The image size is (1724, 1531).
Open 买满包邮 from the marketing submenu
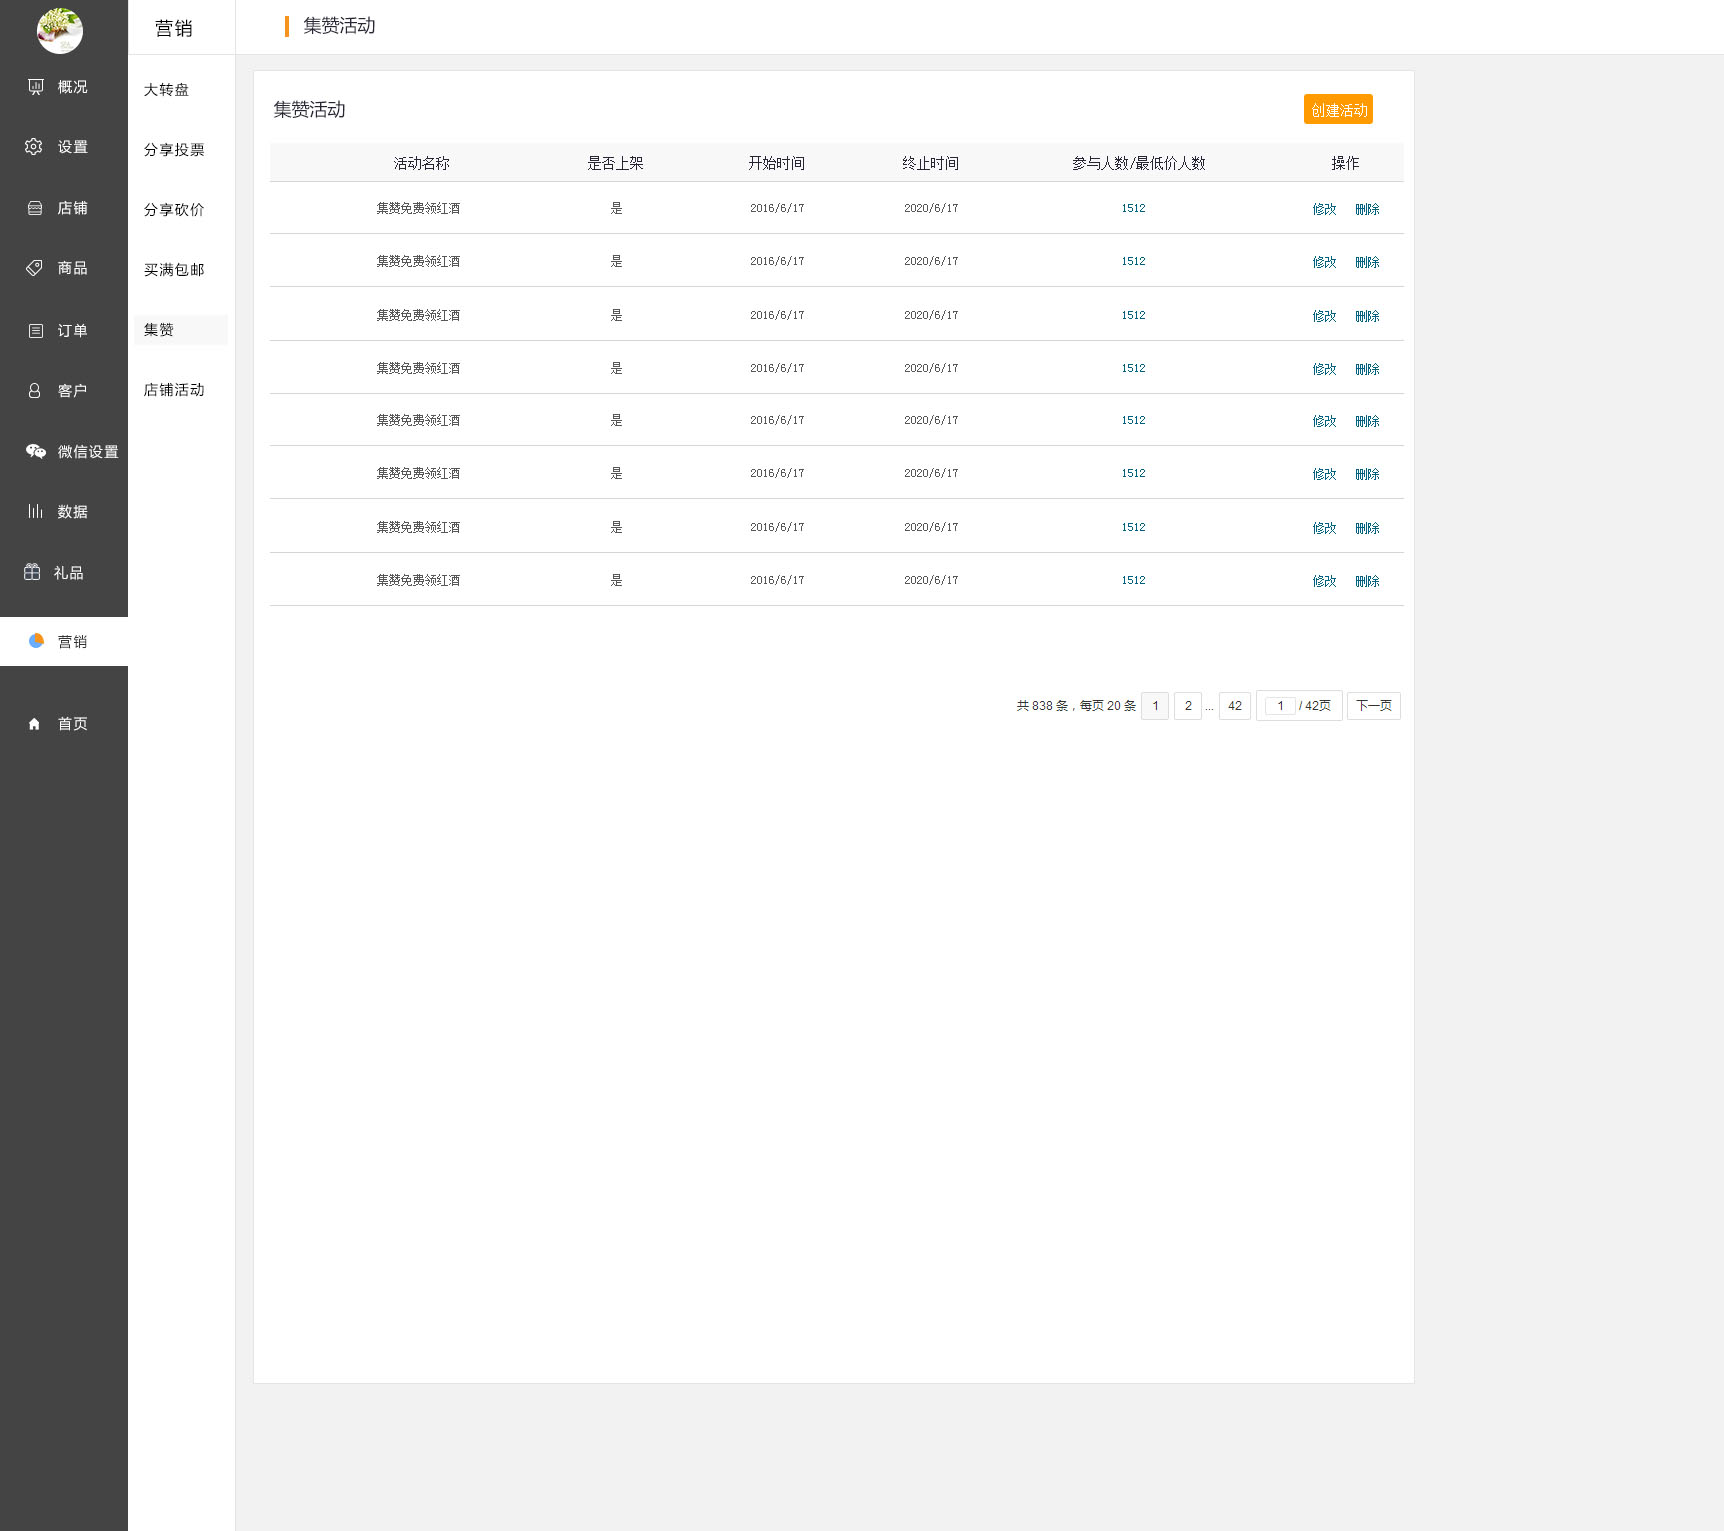[174, 270]
